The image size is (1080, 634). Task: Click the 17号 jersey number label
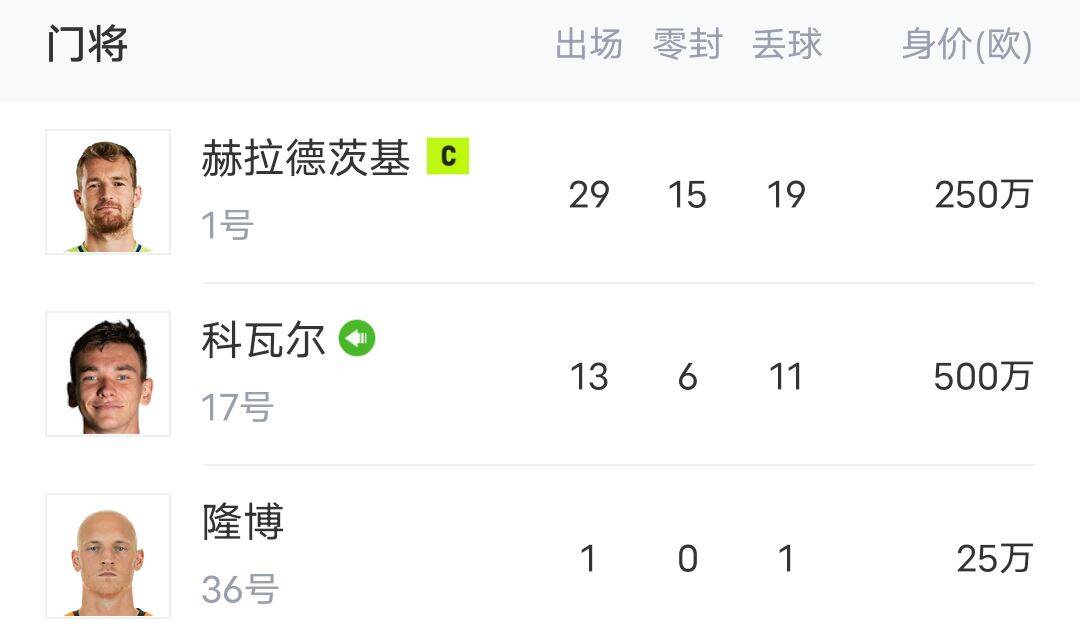click(237, 408)
